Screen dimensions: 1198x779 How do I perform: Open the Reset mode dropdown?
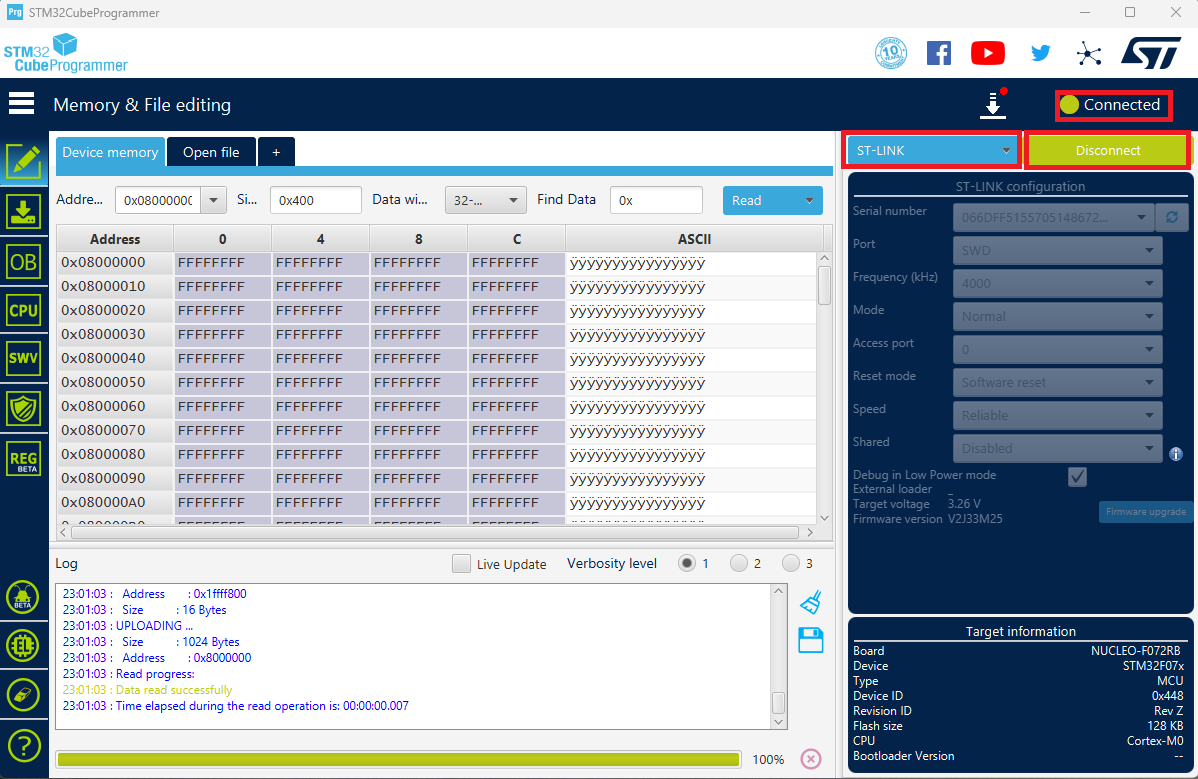click(x=1057, y=382)
